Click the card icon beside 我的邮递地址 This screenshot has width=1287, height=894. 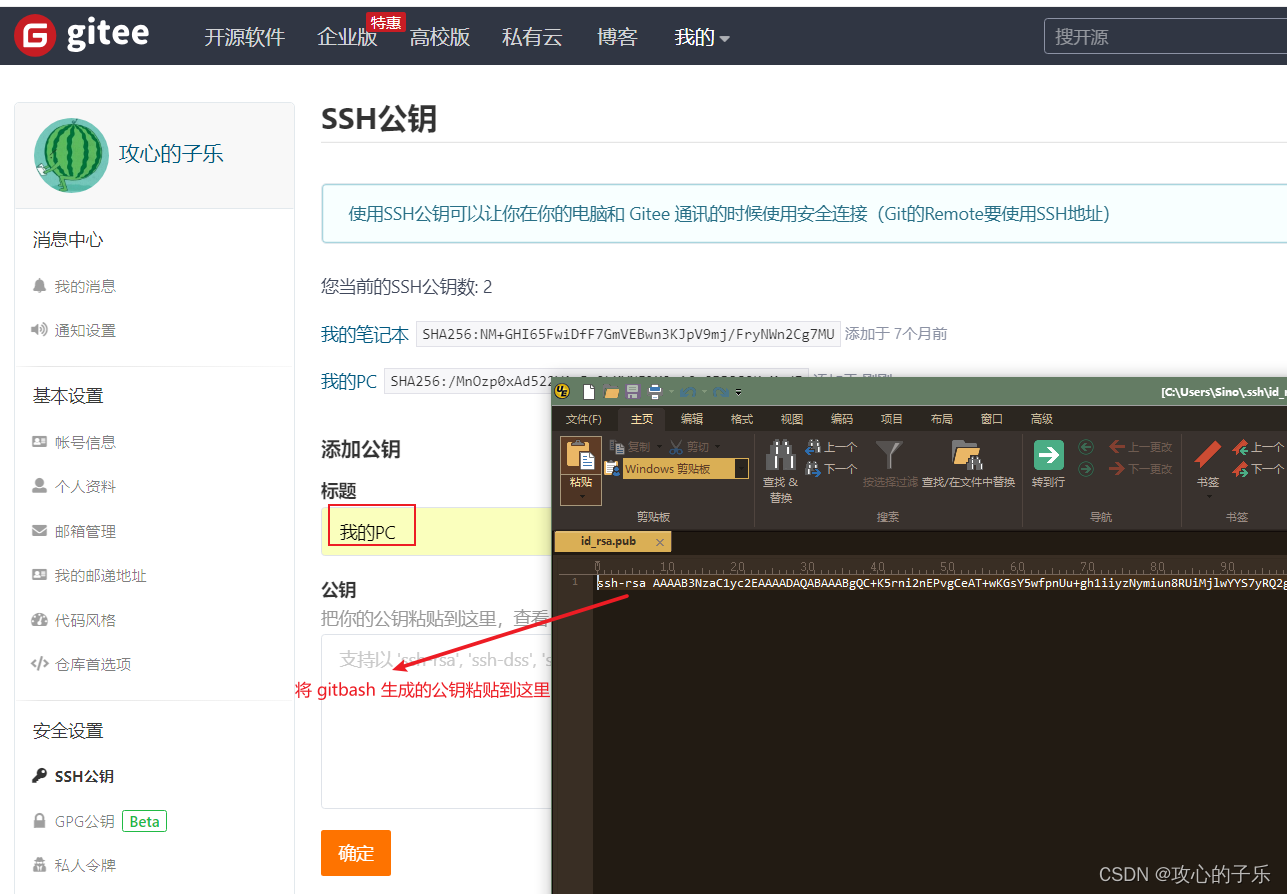pyautogui.click(x=40, y=575)
